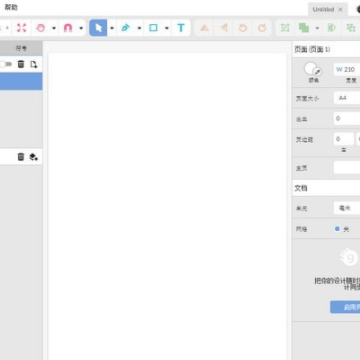Click the 出血 bleed value field
Image resolution: width=360 pixels, height=360 pixels.
[347, 118]
